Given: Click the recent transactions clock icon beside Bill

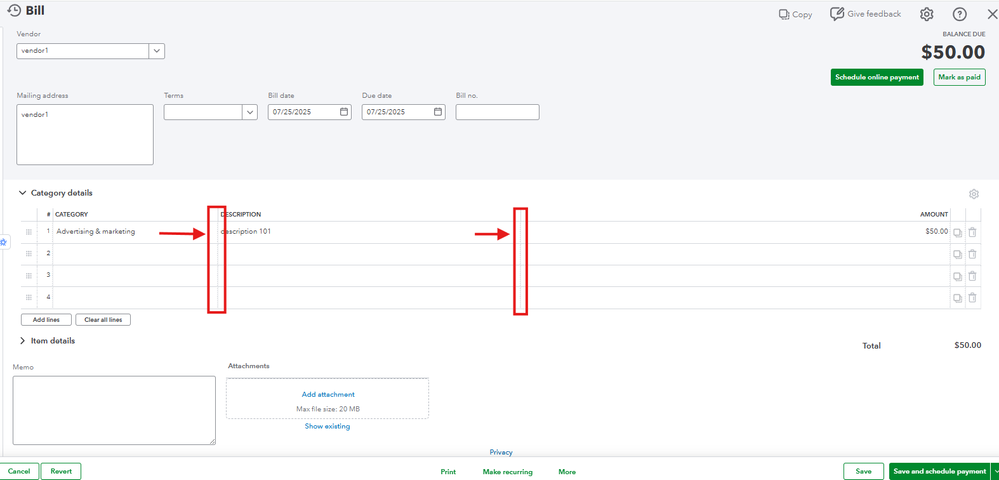Looking at the screenshot, I should 13,11.
